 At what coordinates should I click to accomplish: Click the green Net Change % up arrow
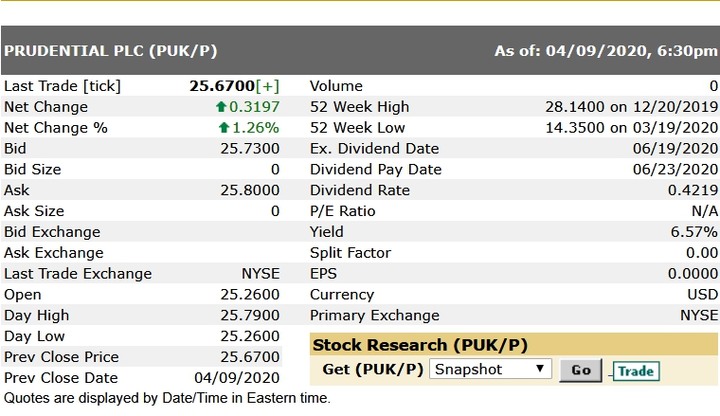coord(224,128)
